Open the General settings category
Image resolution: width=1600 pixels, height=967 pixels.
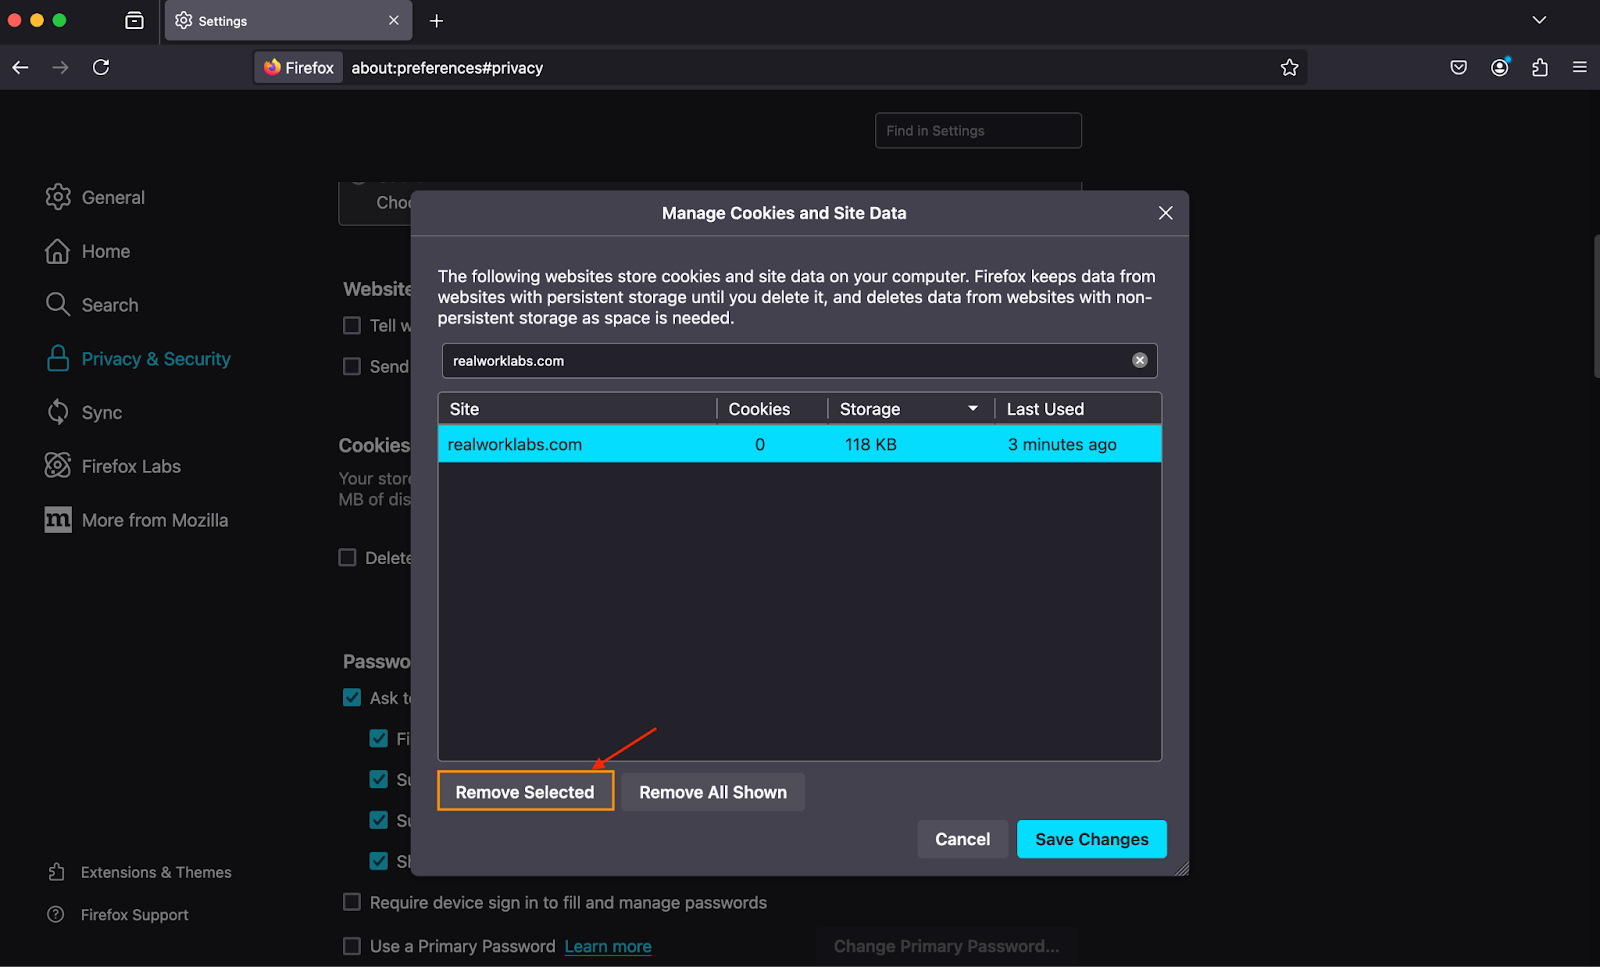click(95, 197)
